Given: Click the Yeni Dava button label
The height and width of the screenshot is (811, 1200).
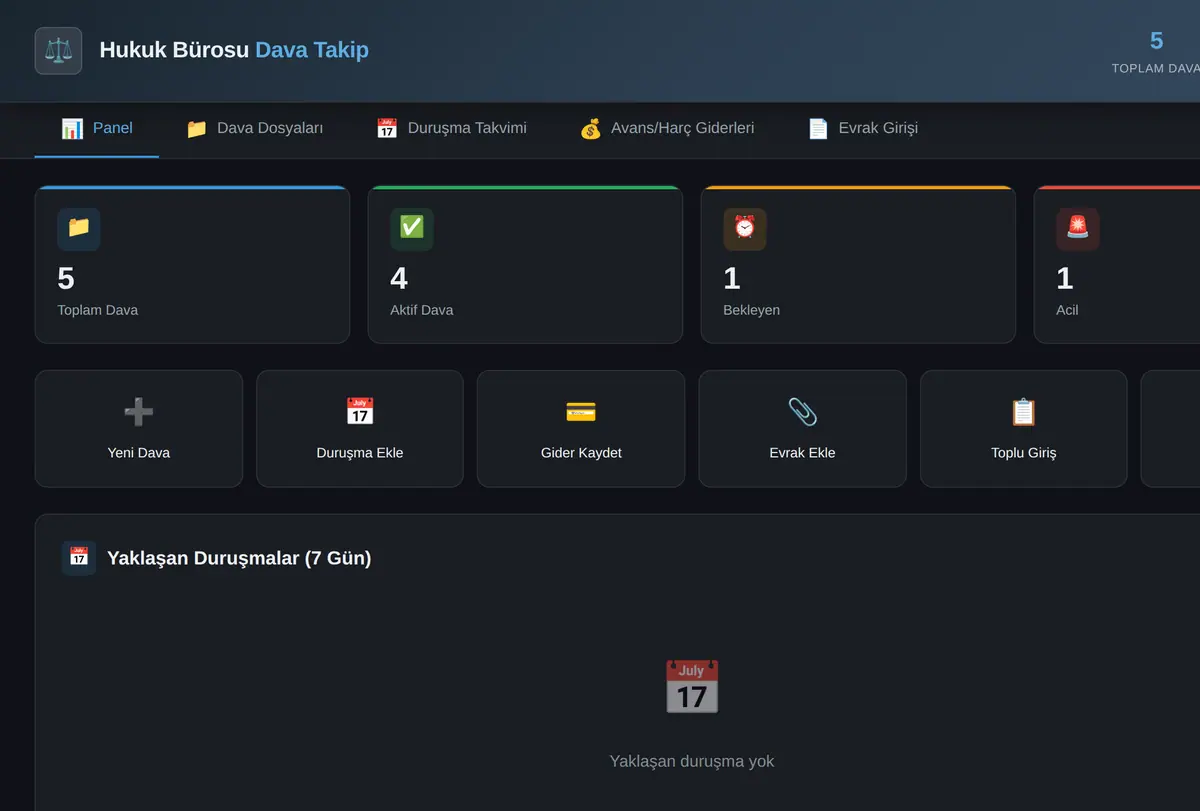Looking at the screenshot, I should 139,453.
